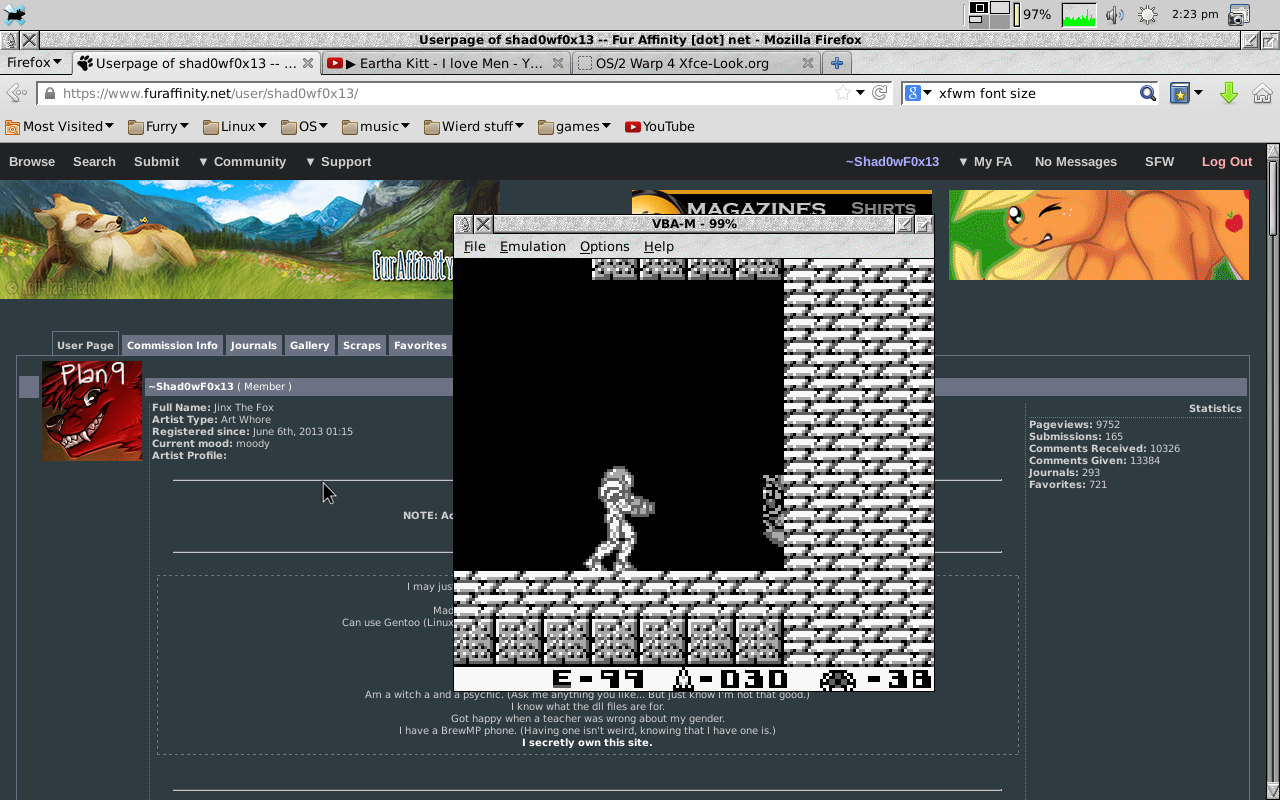Screen dimensions: 1280x800
Task: Switch to the OS/2 Warp 4 Xfce-Look tab
Action: pos(696,63)
